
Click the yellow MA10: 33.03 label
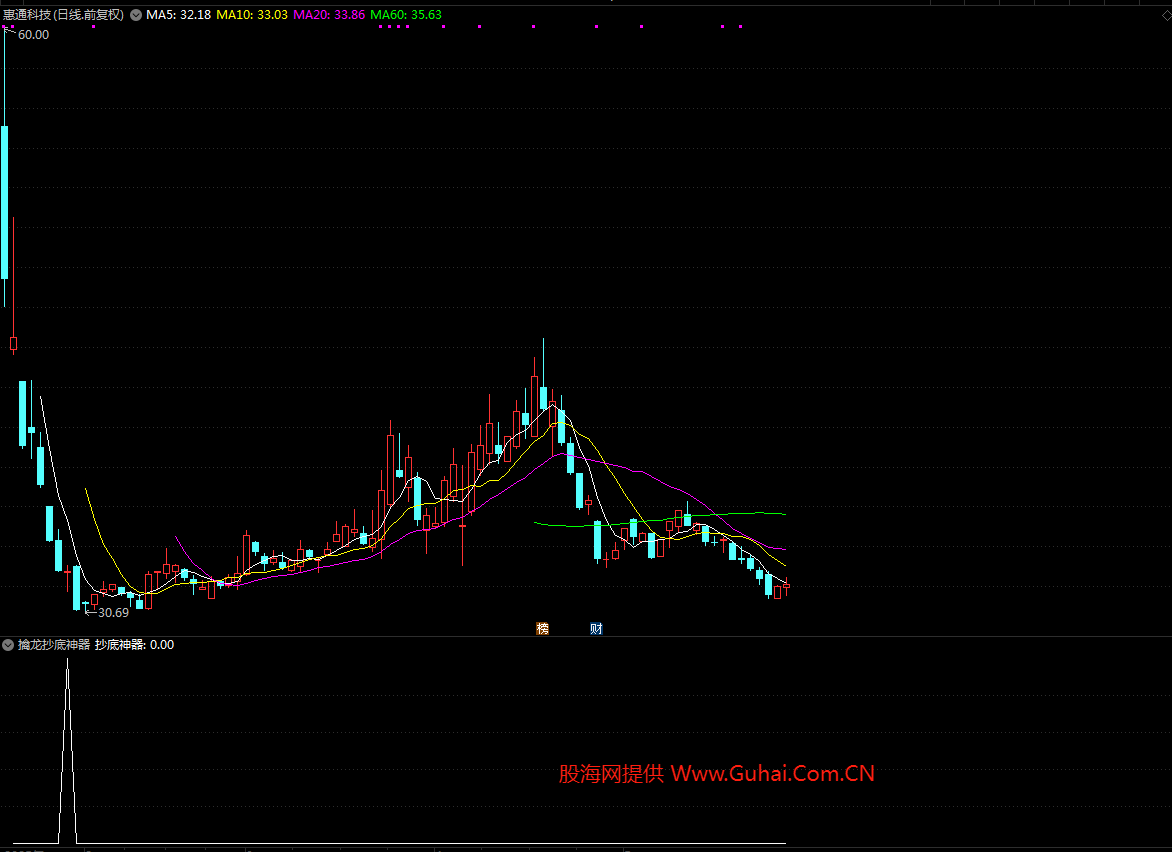click(252, 15)
